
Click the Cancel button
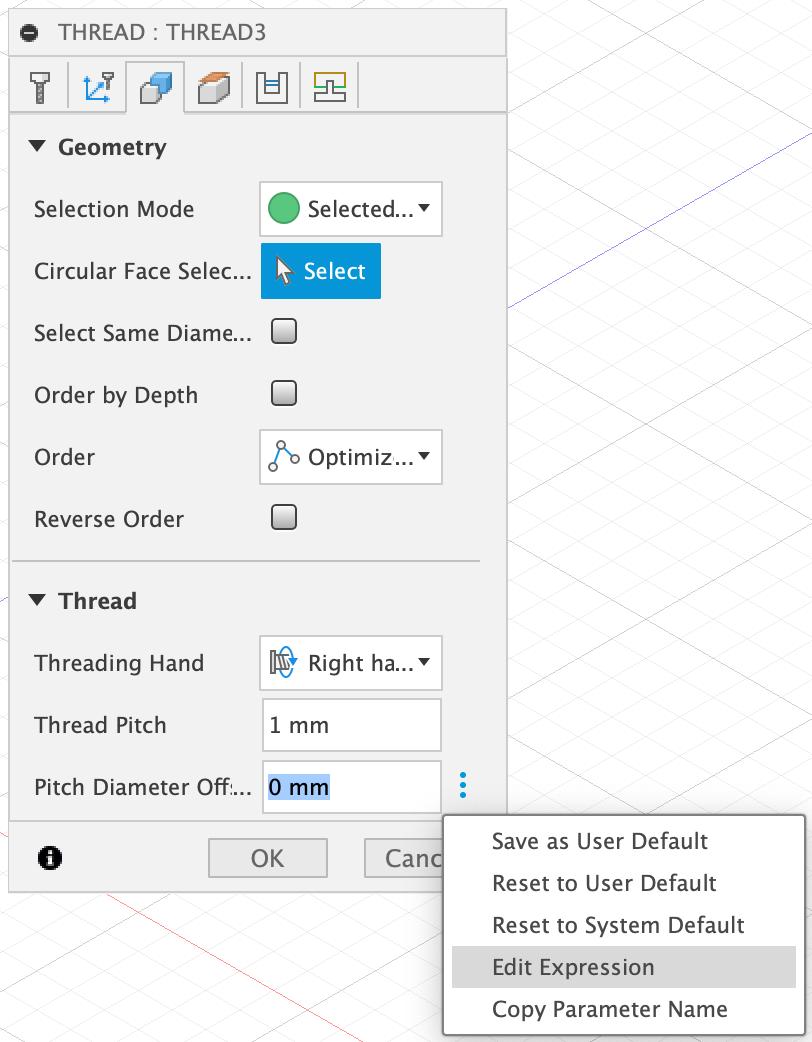(404, 858)
